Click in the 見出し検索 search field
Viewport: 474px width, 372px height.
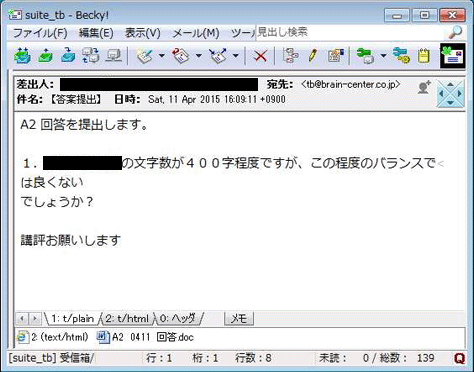point(350,32)
